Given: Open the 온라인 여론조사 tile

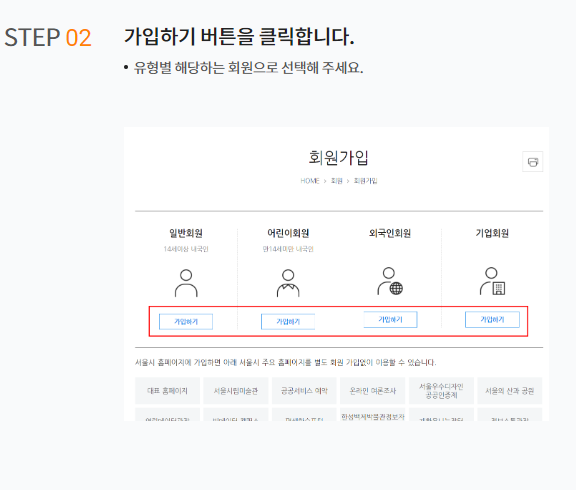Looking at the screenshot, I should pyautogui.click(x=372, y=391).
